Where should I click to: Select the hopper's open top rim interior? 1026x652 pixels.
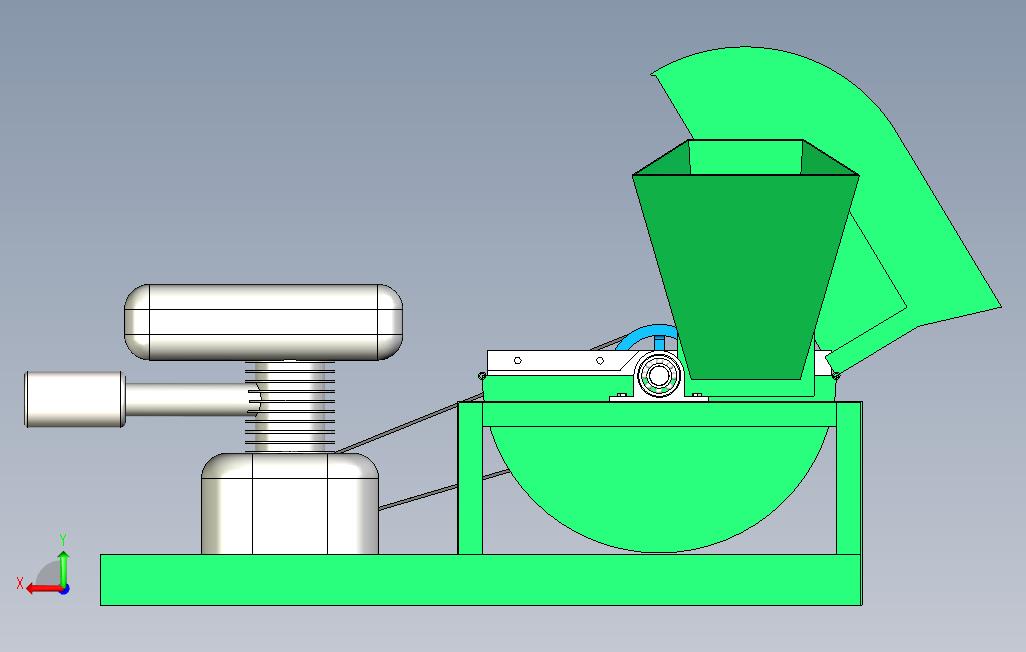click(745, 157)
